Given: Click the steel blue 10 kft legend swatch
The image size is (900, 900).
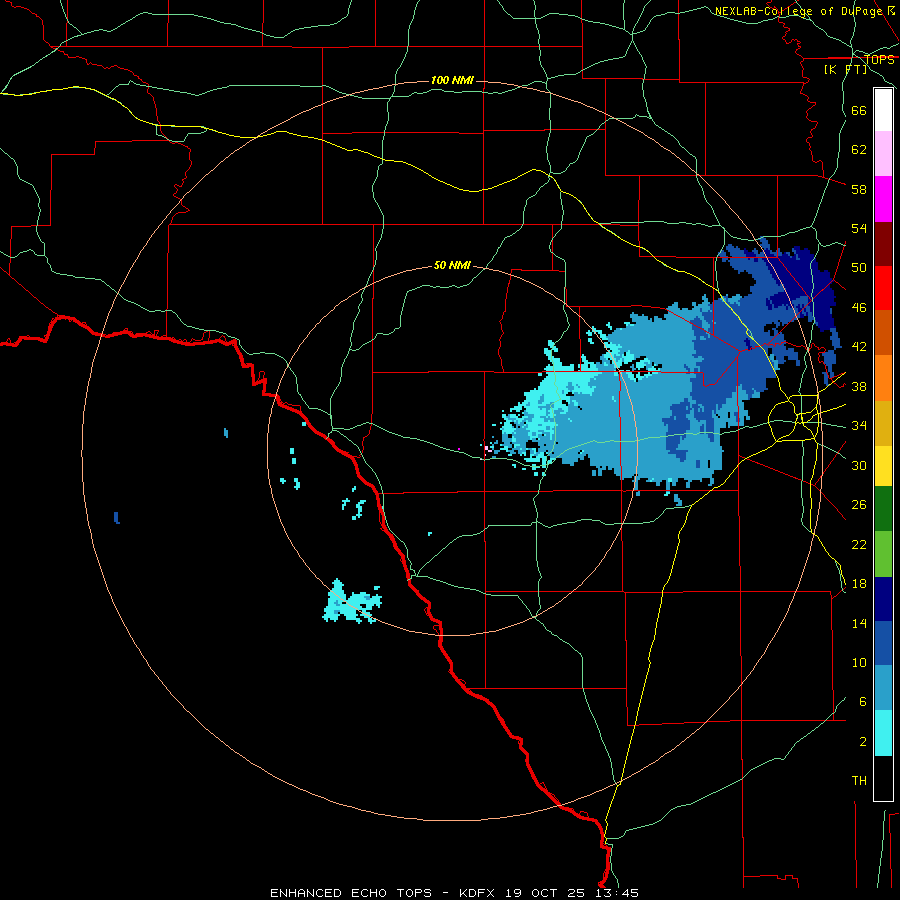Looking at the screenshot, I should click(x=883, y=688).
